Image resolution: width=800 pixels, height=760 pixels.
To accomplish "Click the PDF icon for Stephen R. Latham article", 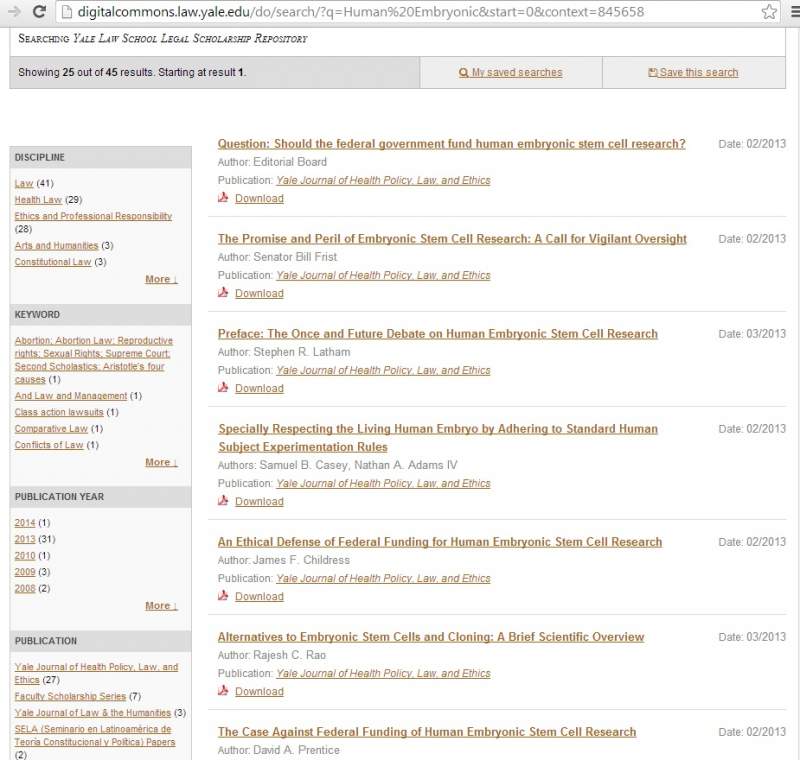I will tap(223, 387).
